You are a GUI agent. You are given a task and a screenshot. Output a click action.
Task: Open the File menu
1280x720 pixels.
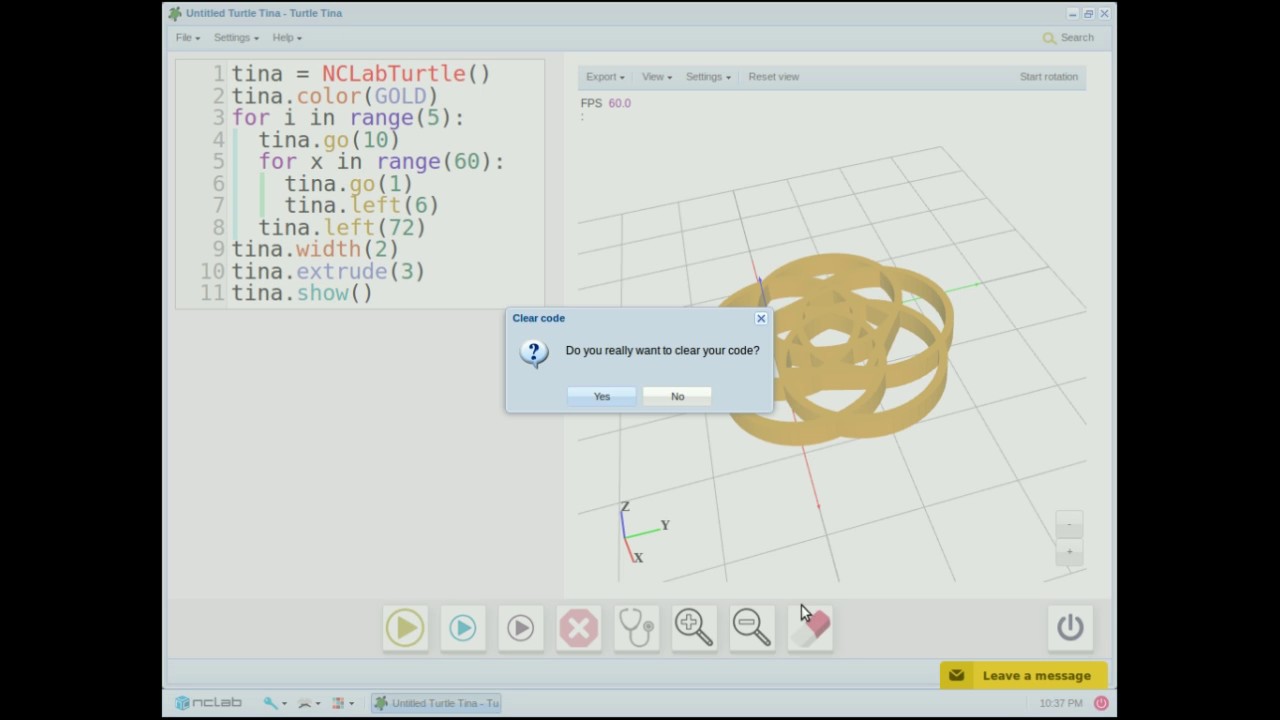(x=188, y=38)
